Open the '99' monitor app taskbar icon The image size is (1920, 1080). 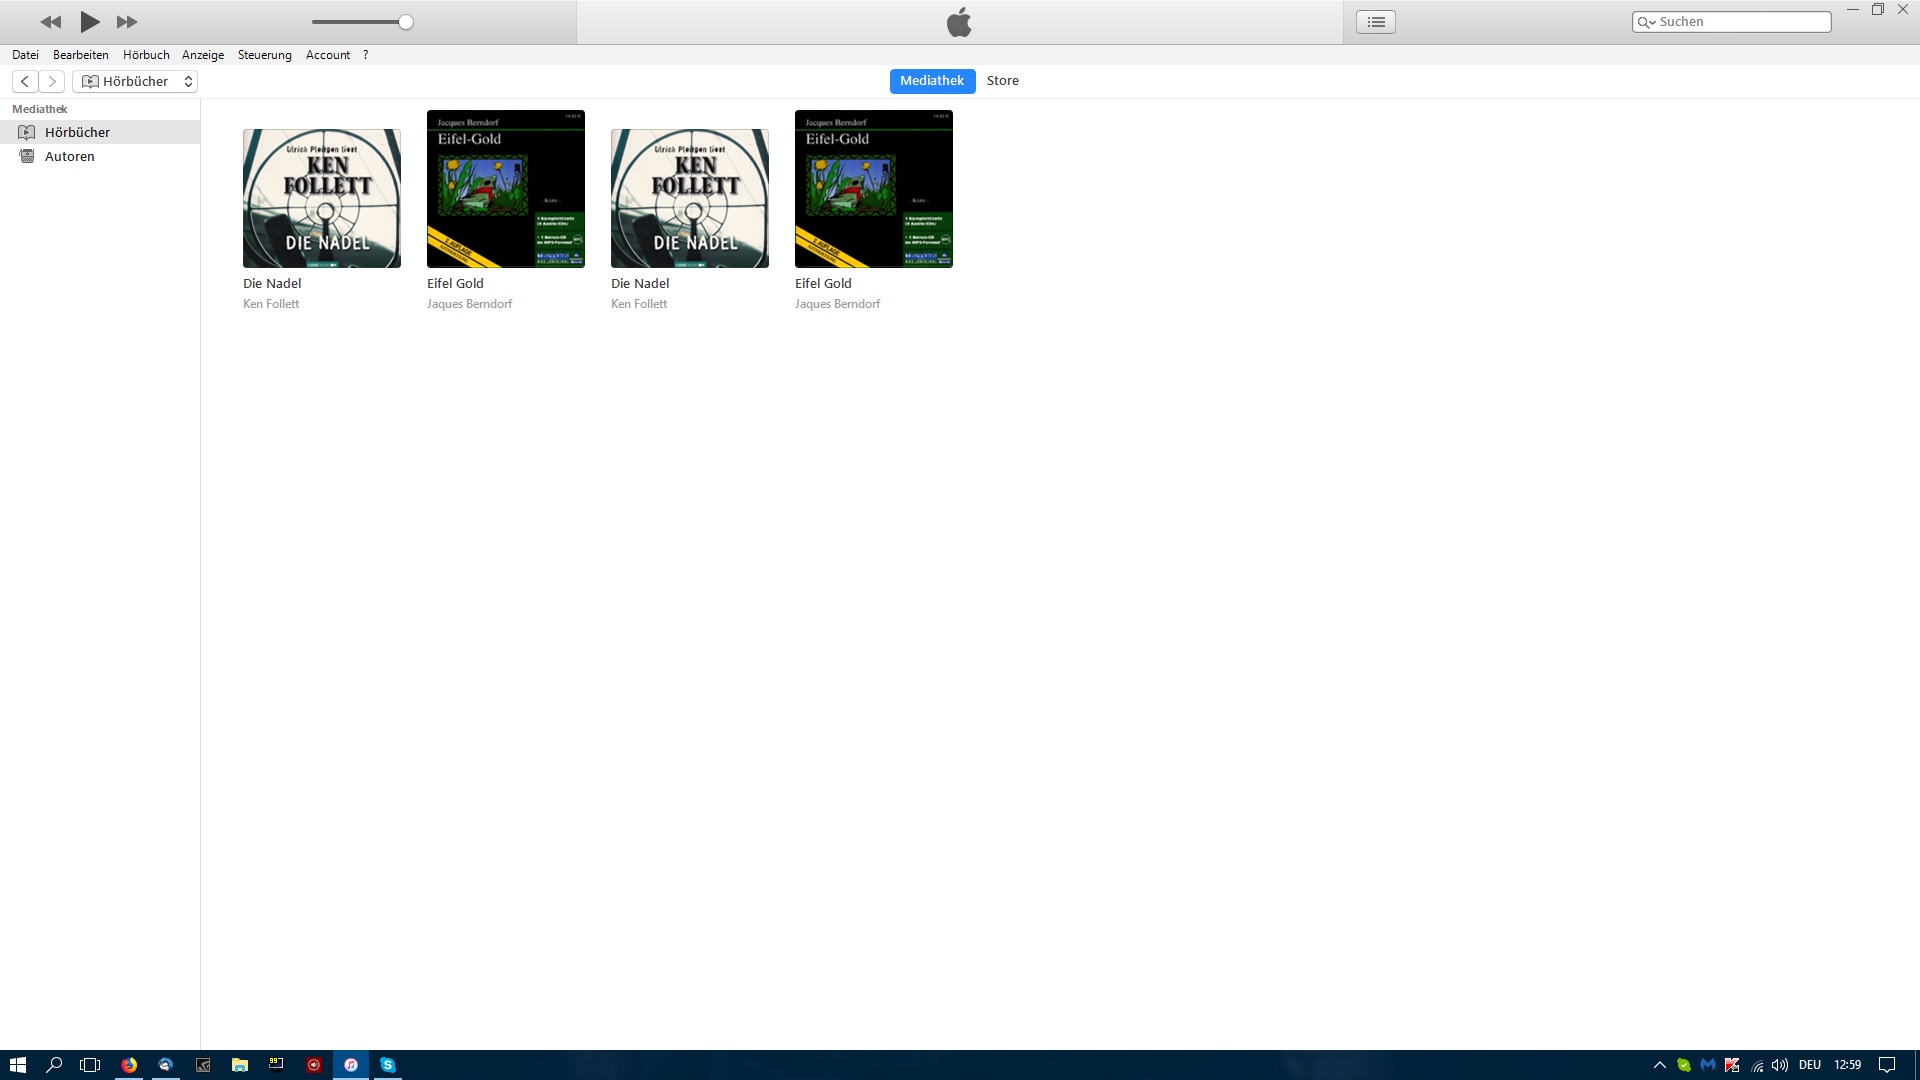pyautogui.click(x=277, y=1065)
